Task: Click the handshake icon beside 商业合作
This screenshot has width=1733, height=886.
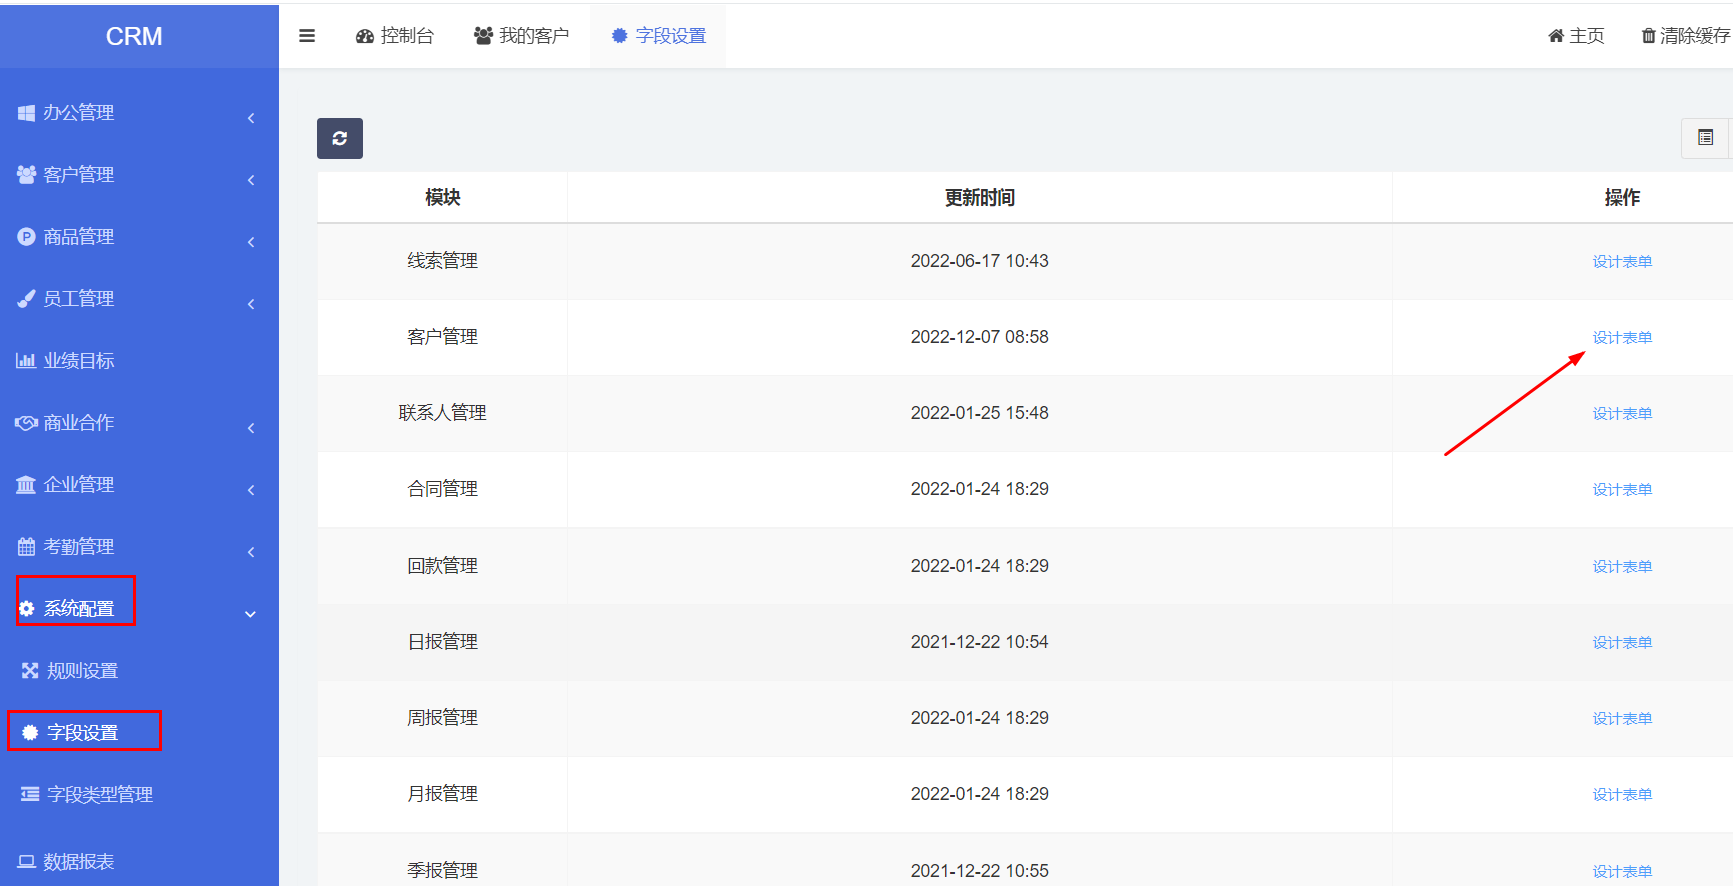Action: coord(26,423)
